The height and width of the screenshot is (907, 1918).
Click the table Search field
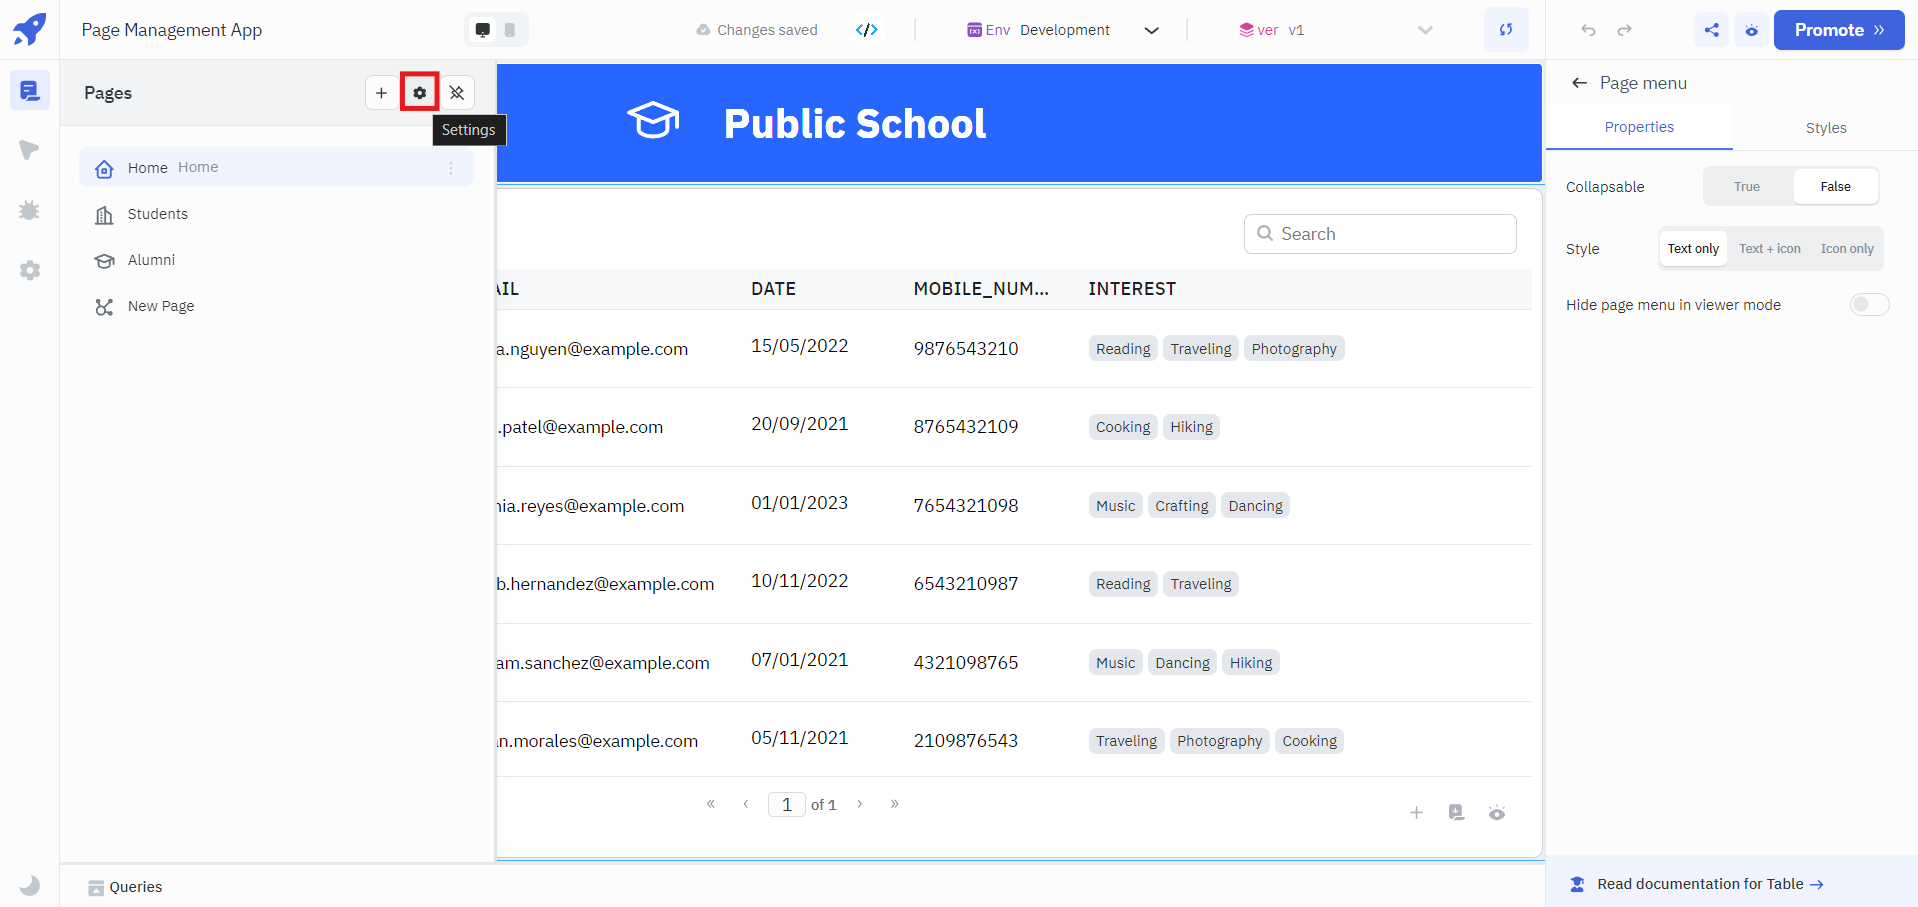pos(1380,234)
